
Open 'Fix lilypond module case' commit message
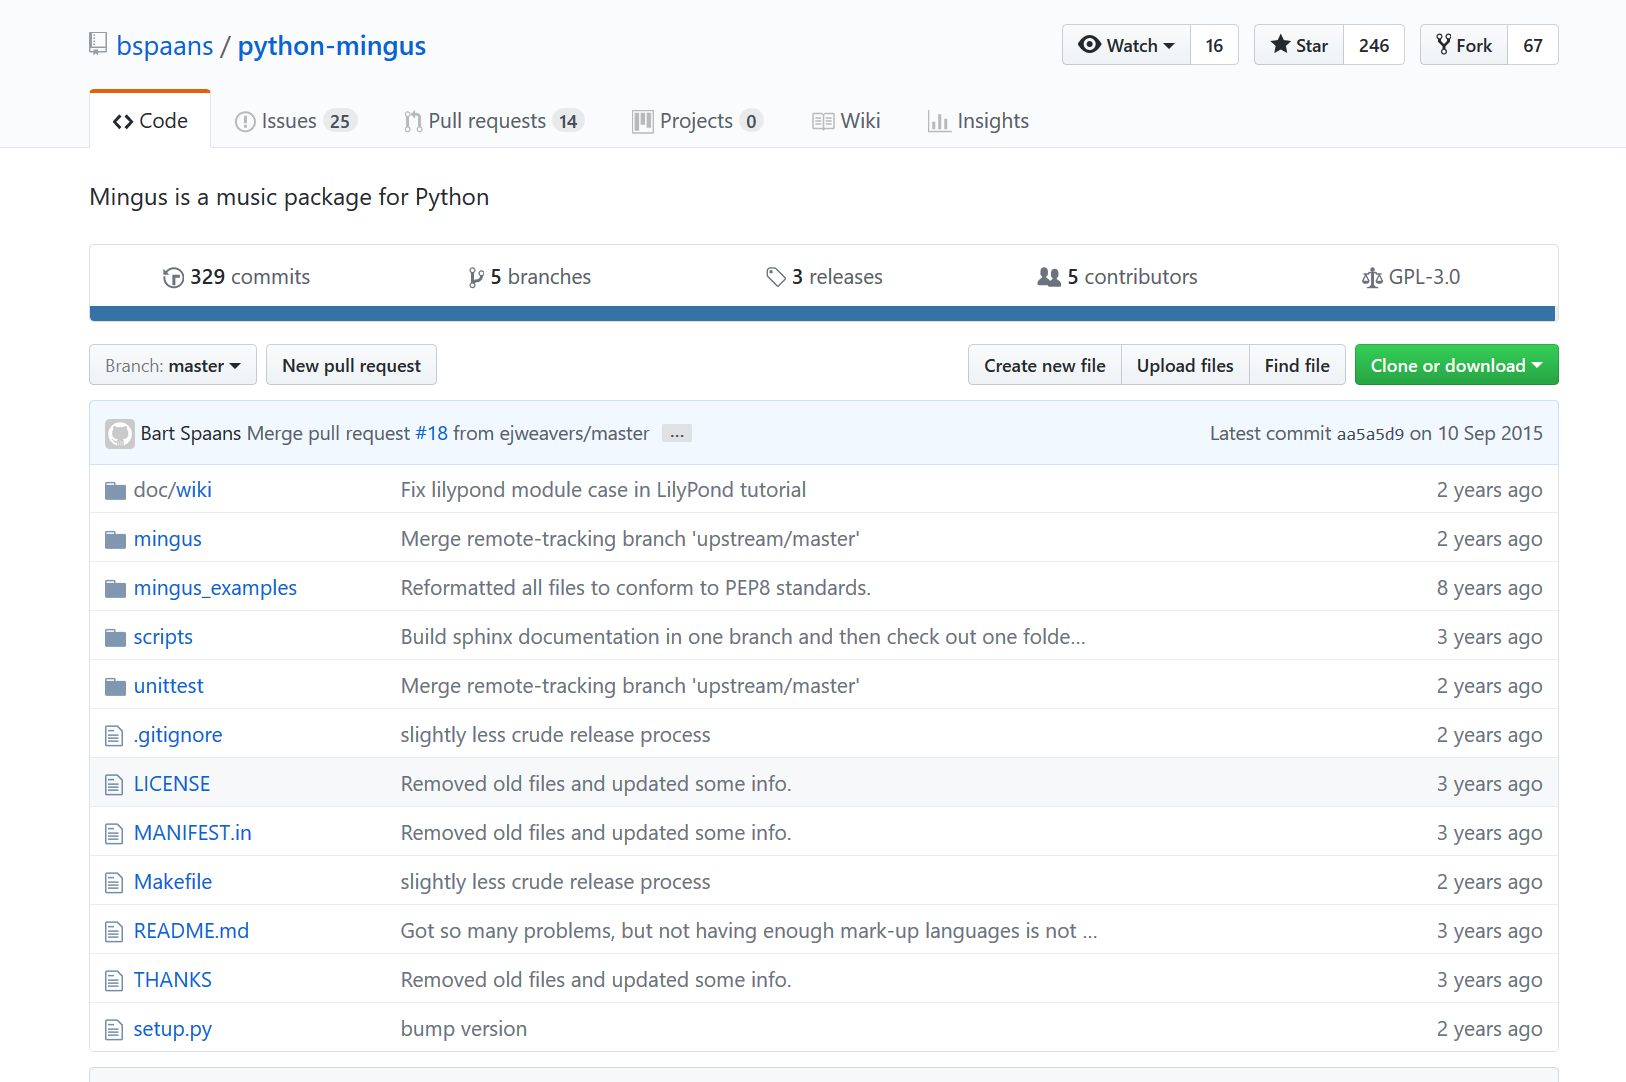coord(603,490)
